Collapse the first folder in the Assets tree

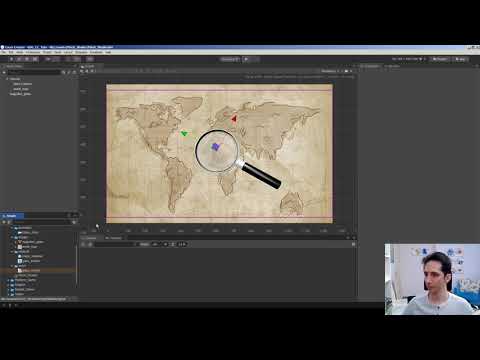(x=12, y=228)
